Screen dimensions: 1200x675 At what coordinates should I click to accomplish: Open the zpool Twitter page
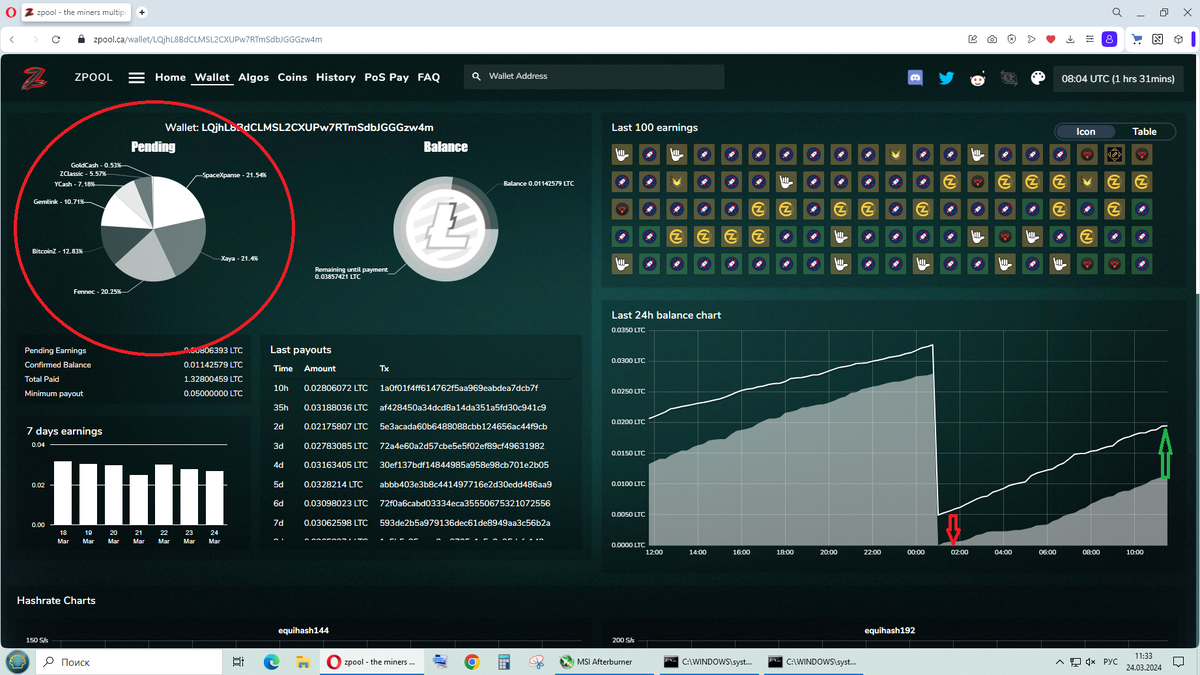(x=946, y=78)
